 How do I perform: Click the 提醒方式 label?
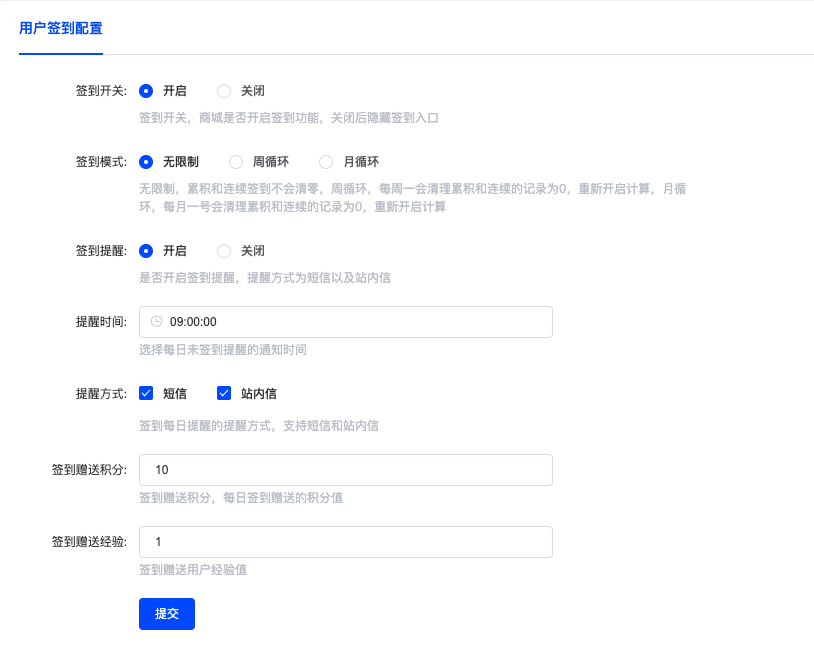101,393
